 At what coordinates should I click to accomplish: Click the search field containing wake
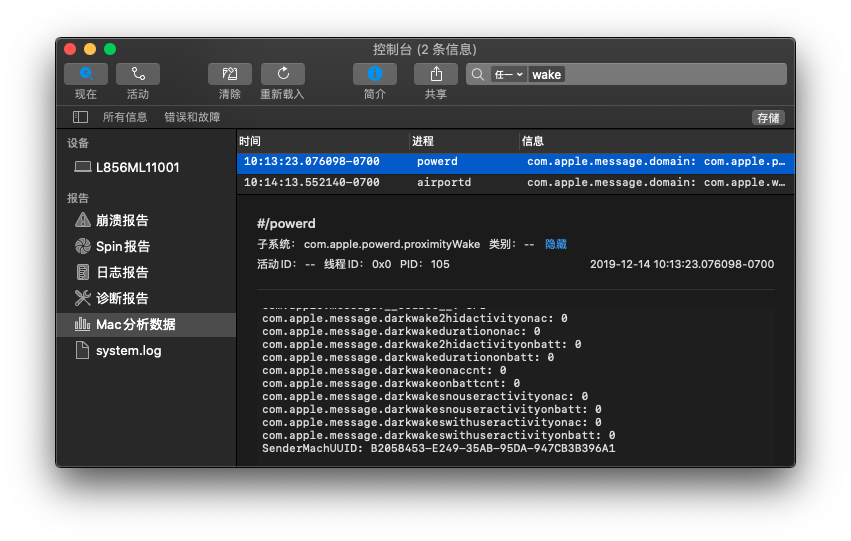tap(670, 74)
